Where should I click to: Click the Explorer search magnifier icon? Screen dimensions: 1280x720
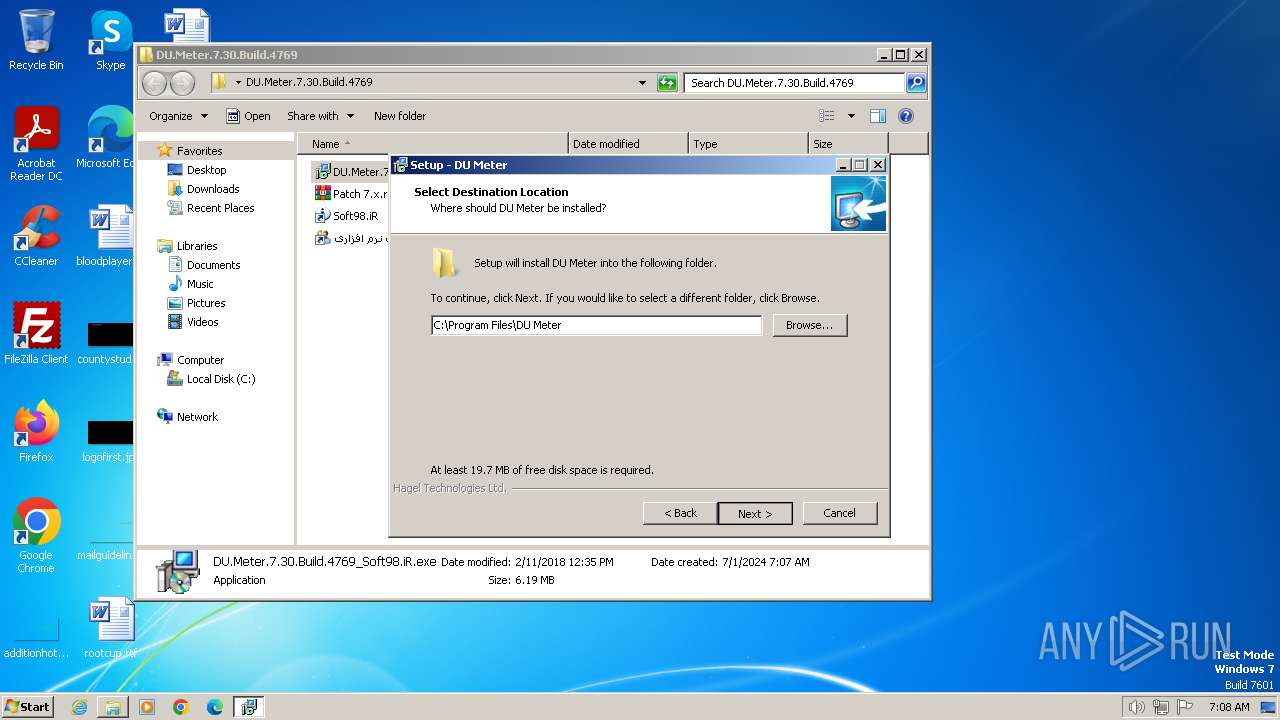point(916,83)
